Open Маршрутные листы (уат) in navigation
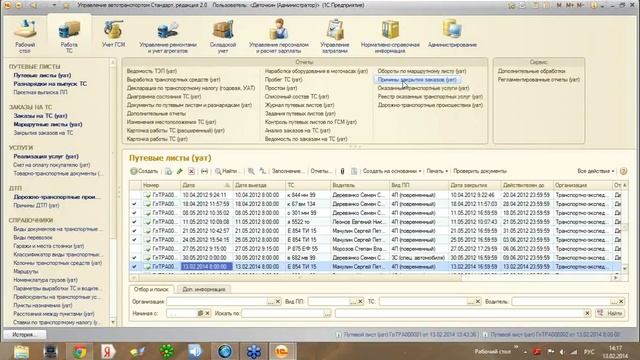Viewport: 640px width, 360px height. pyautogui.click(x=48, y=124)
